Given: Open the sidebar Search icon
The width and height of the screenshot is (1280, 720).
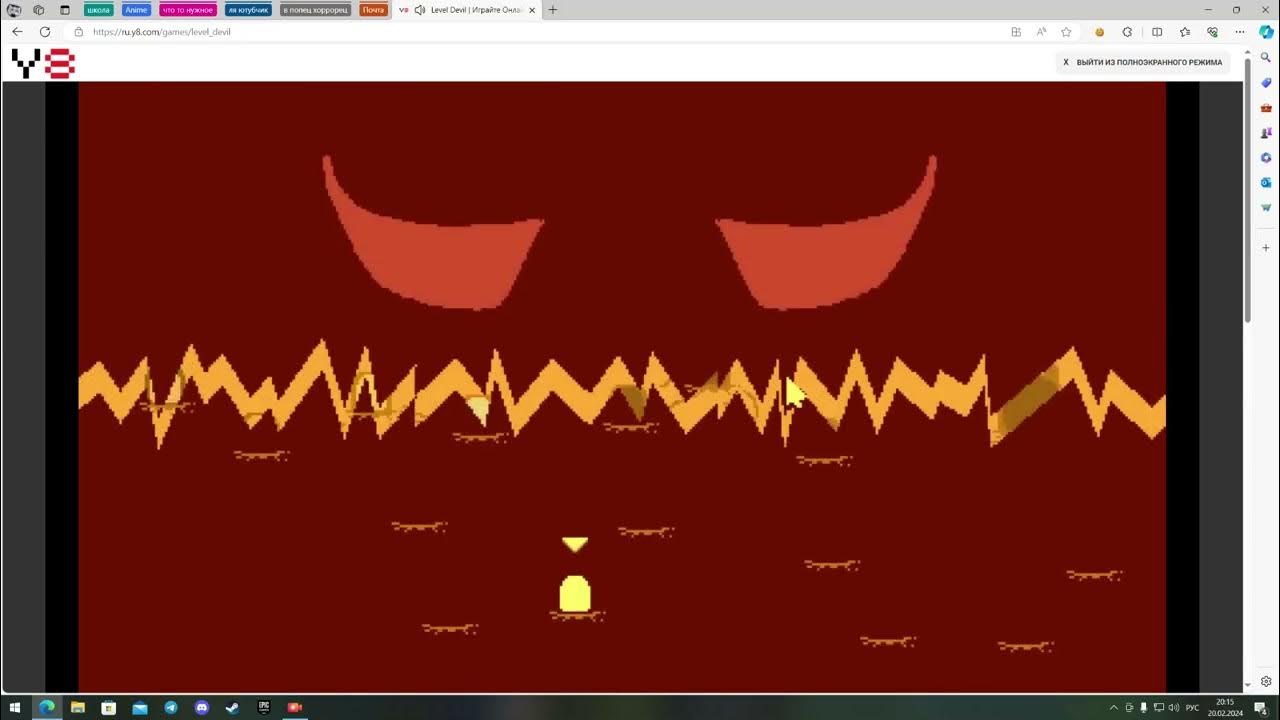Looking at the screenshot, I should [1266, 58].
